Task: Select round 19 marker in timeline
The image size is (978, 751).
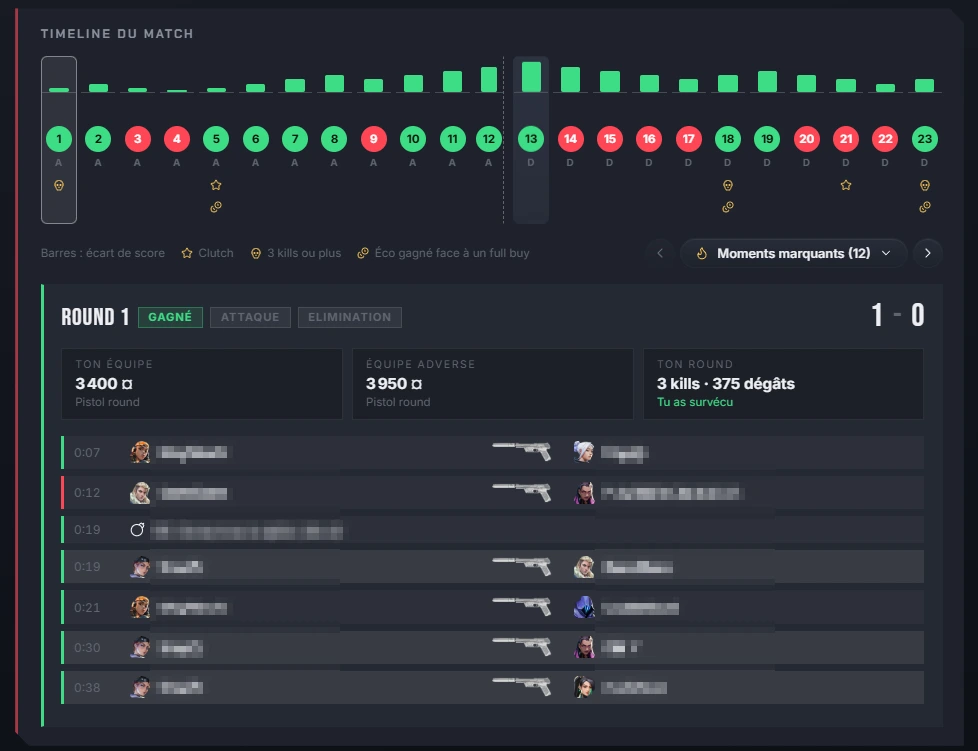Action: click(767, 138)
